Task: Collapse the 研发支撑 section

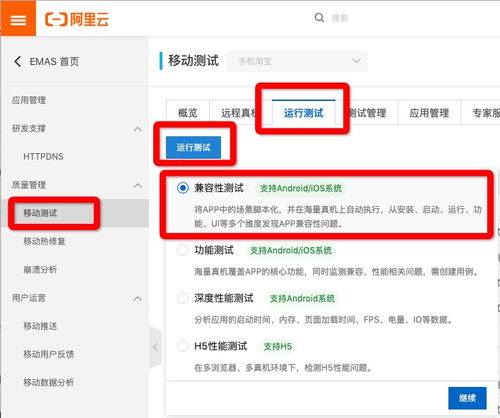Action: [138, 129]
